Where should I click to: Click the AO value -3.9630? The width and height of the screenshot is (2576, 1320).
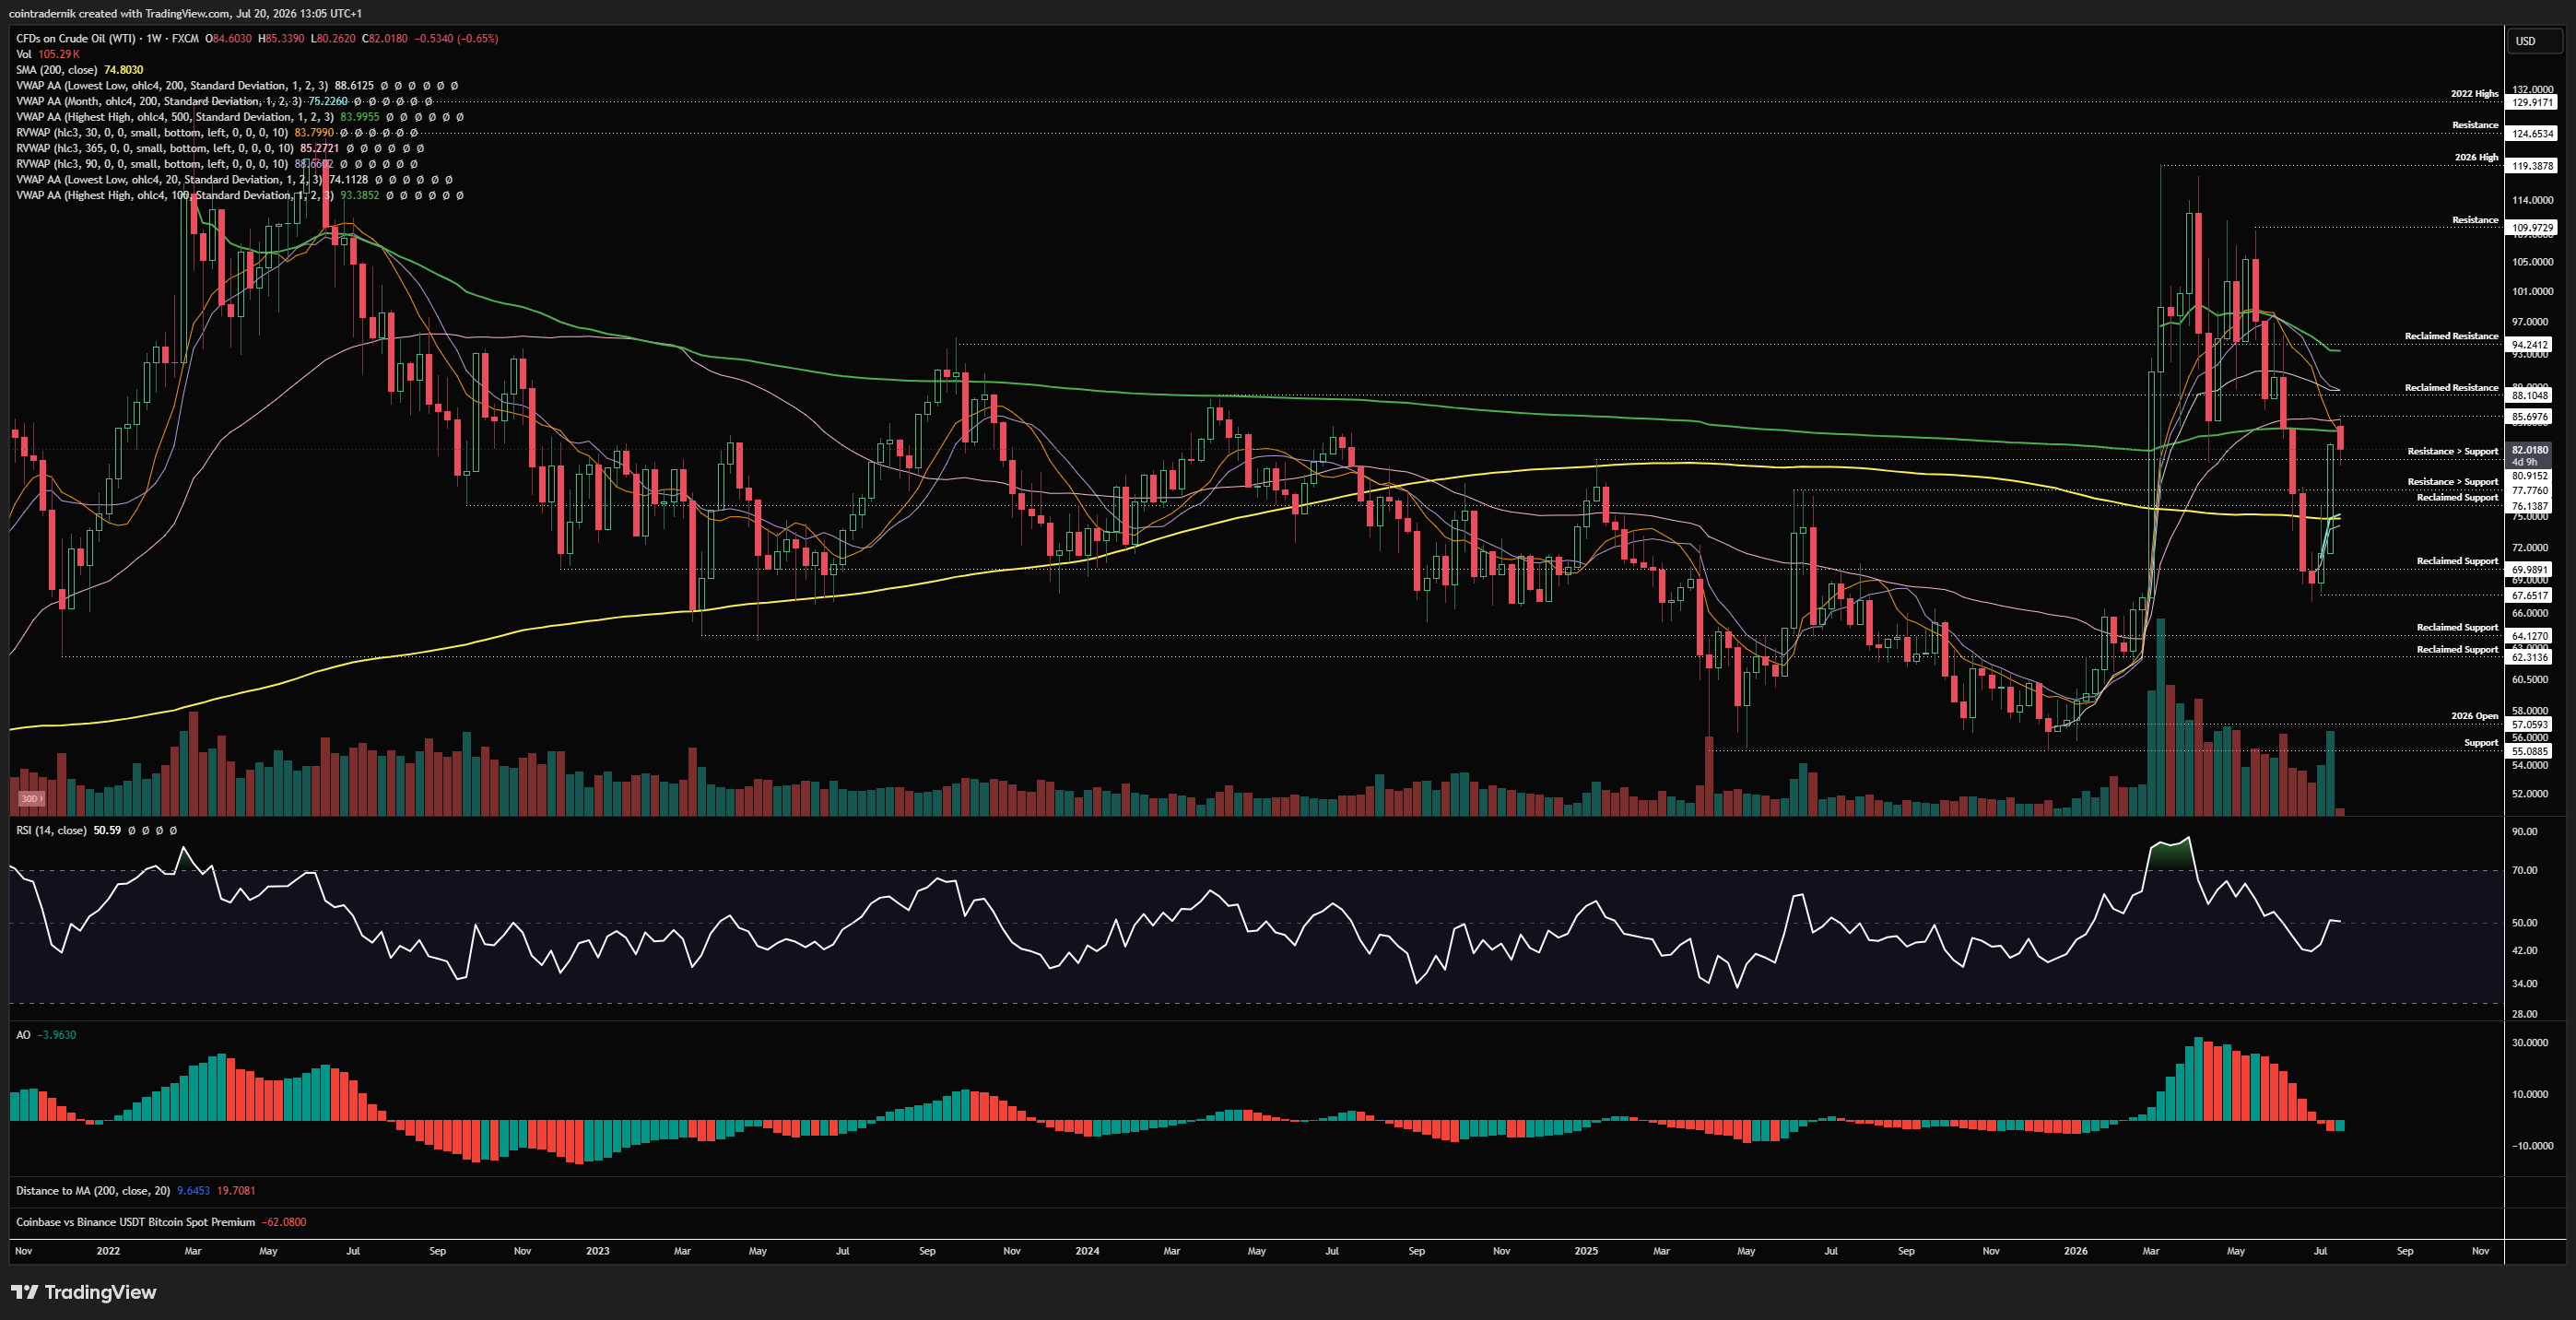tap(56, 1035)
